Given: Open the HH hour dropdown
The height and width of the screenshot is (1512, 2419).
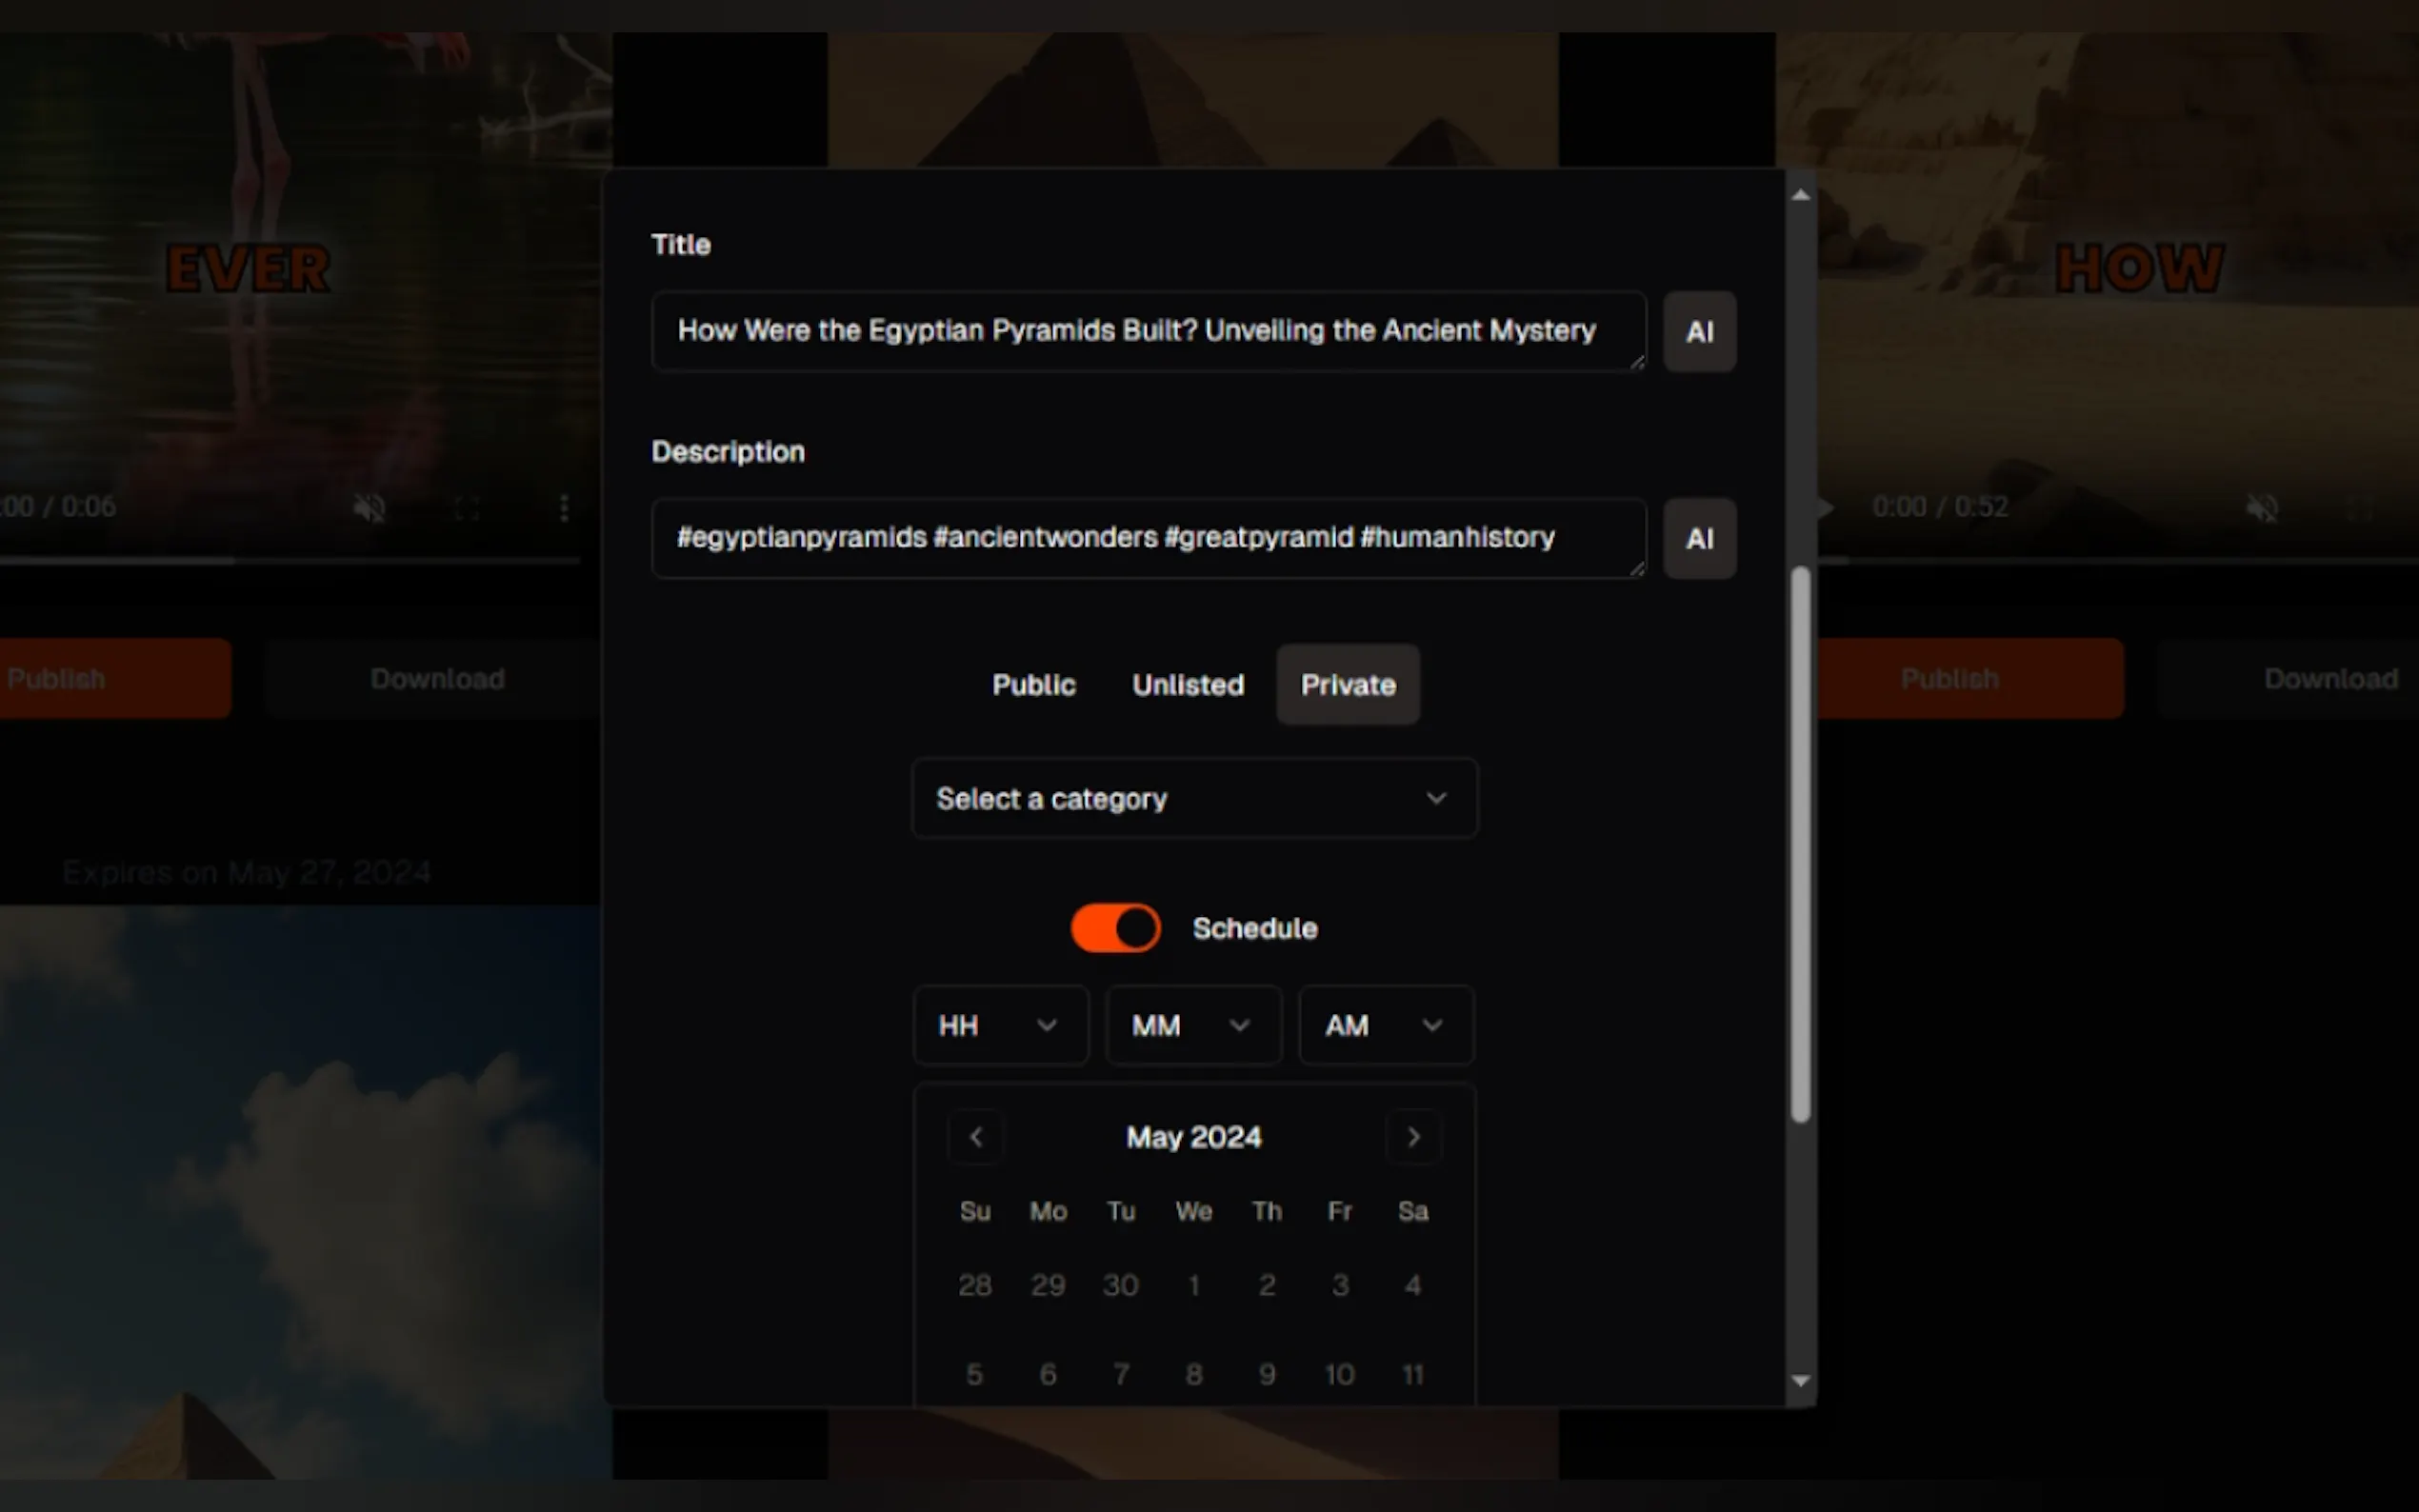Looking at the screenshot, I should (999, 1025).
